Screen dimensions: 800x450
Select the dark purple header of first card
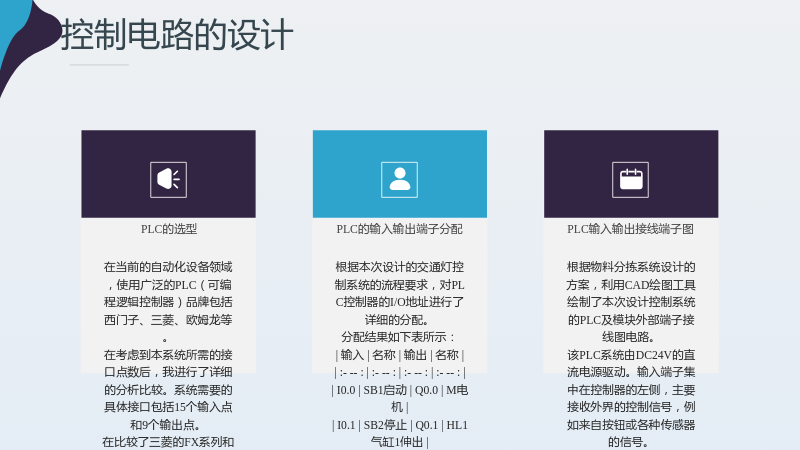pyautogui.click(x=168, y=174)
